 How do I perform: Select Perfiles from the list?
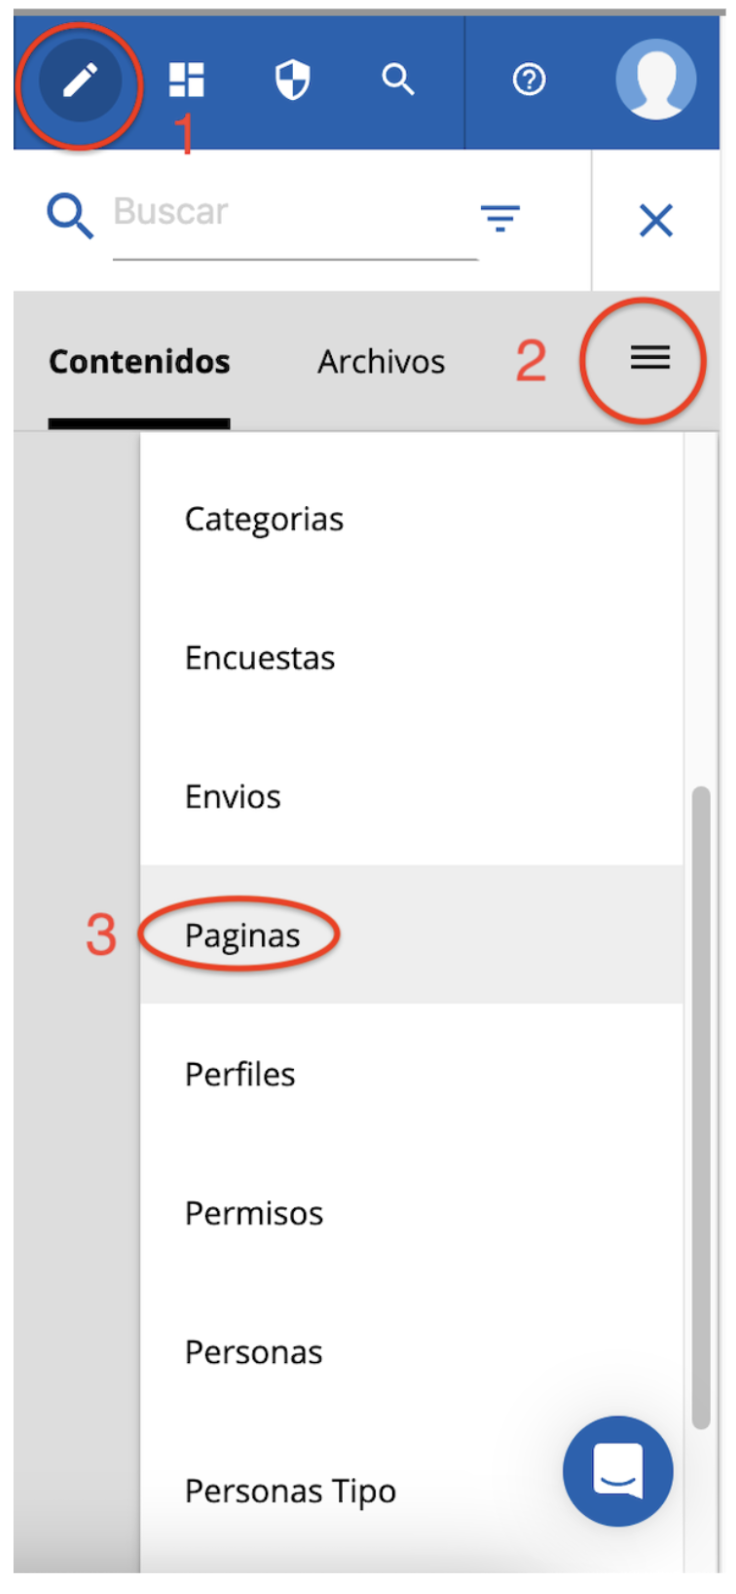pyautogui.click(x=240, y=1075)
